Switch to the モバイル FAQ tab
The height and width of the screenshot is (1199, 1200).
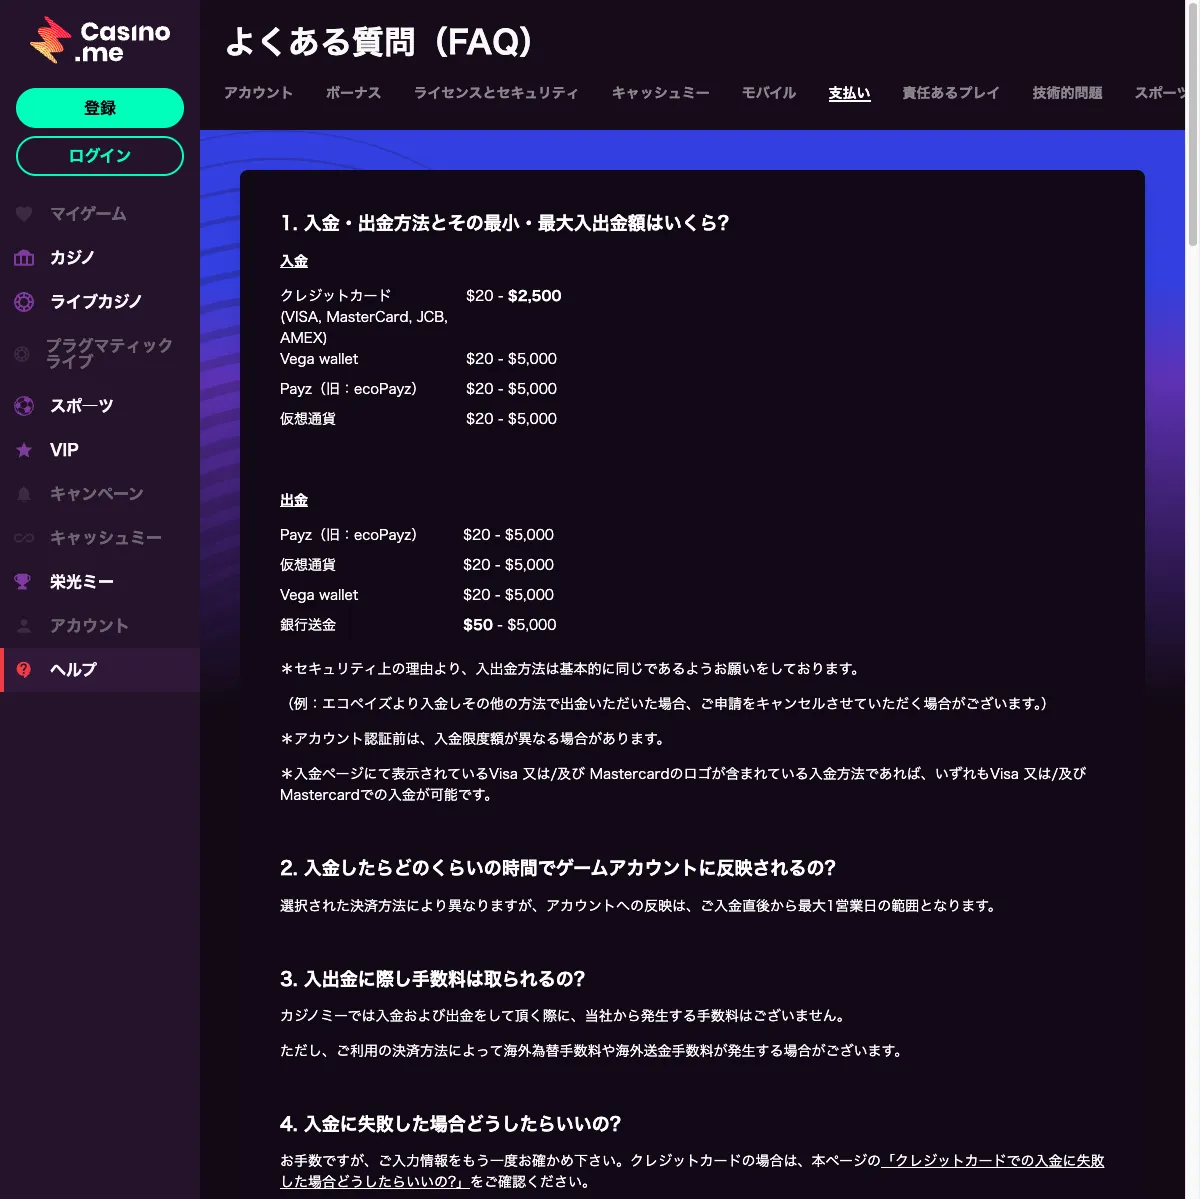(768, 93)
